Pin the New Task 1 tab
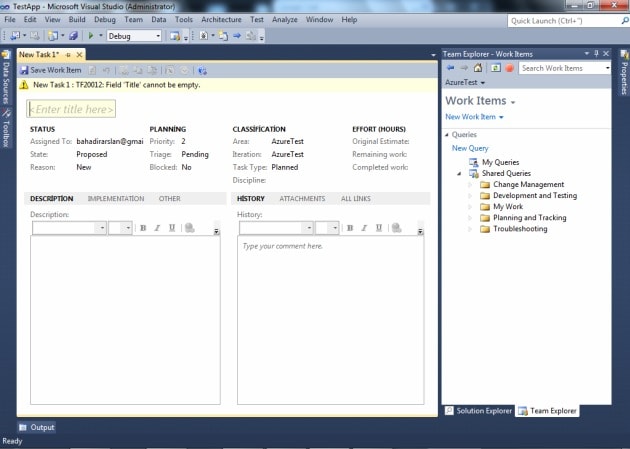This screenshot has width=630, height=449. point(68,55)
